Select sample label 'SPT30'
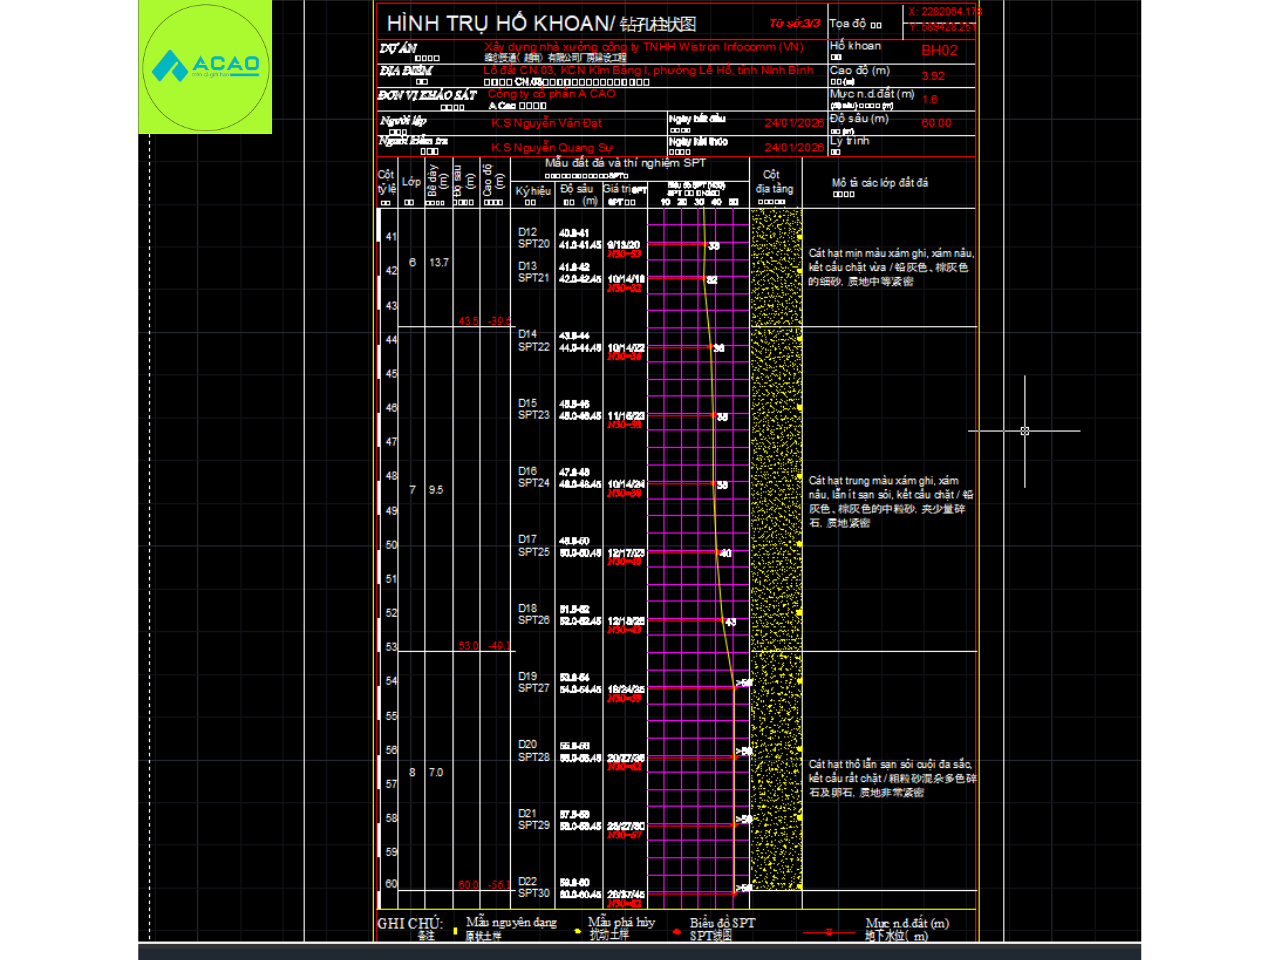Image resolution: width=1280 pixels, height=960 pixels. [534, 893]
